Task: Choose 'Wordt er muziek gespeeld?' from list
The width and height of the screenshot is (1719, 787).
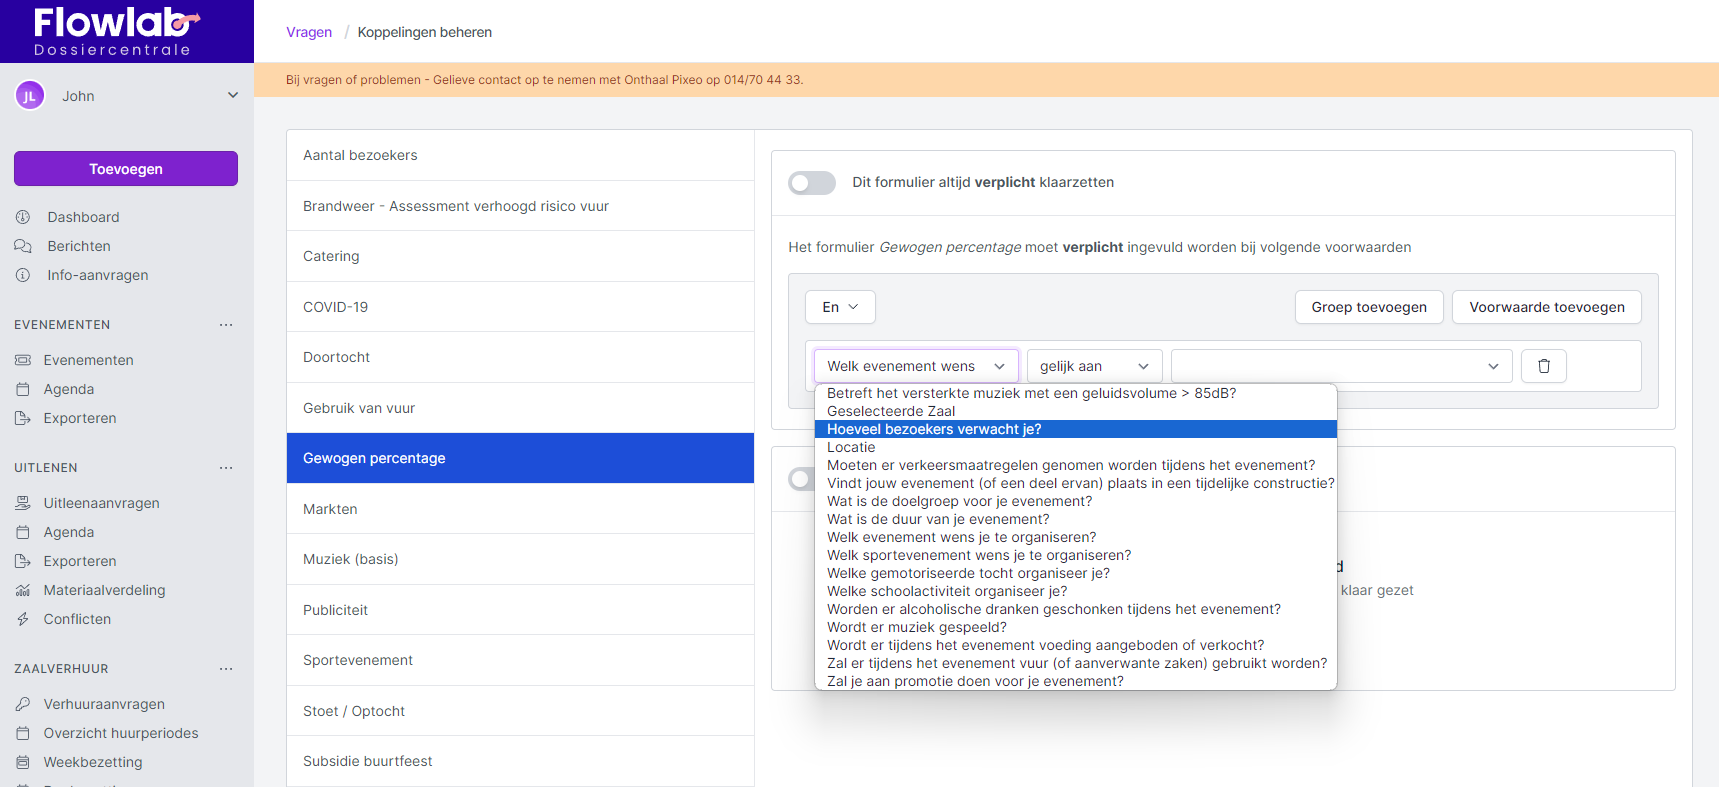Action: (916, 627)
